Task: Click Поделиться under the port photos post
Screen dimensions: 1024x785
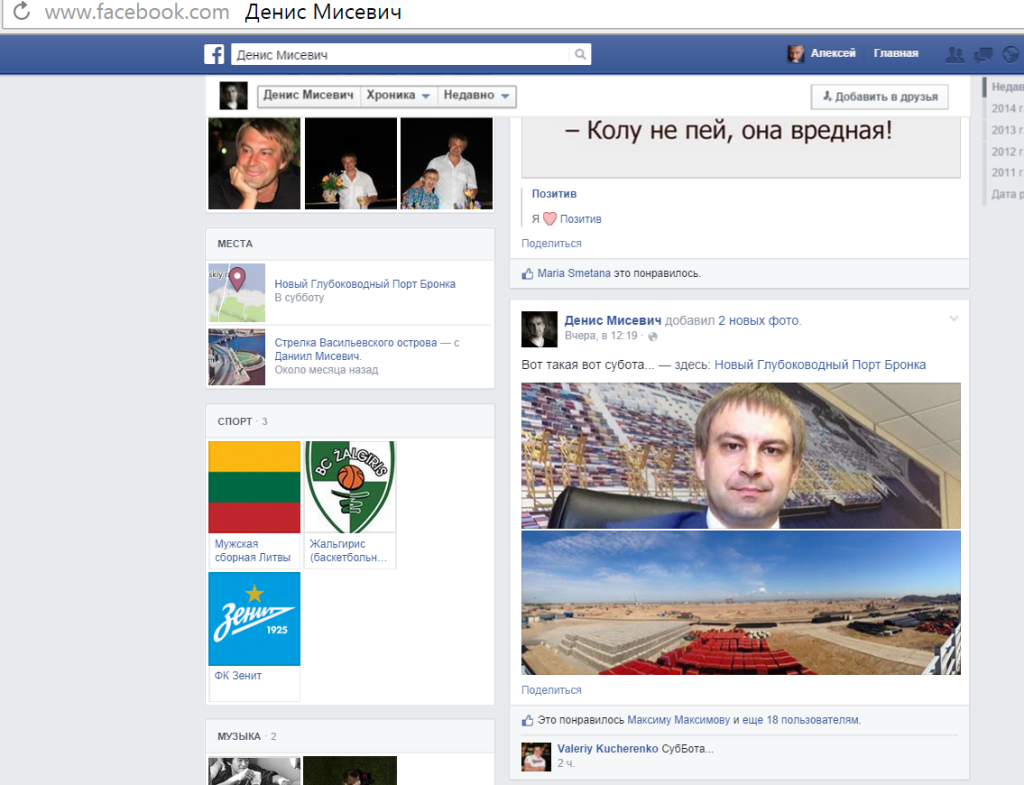Action: point(551,690)
